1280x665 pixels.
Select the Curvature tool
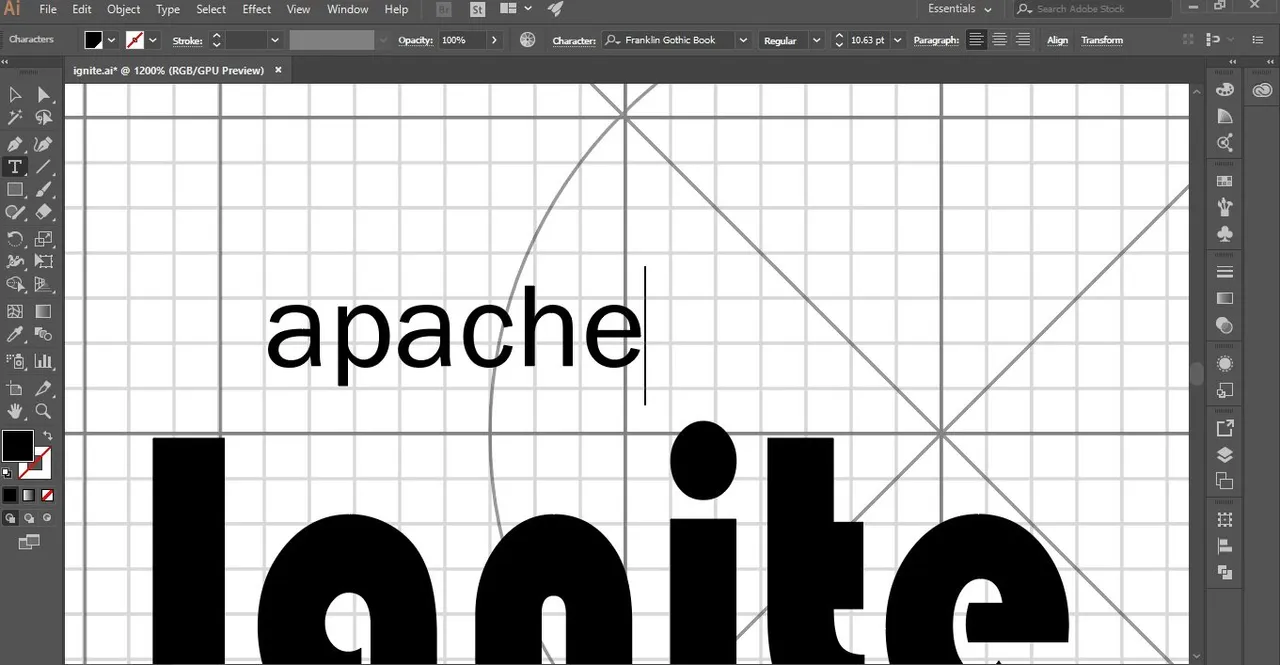click(x=43, y=144)
